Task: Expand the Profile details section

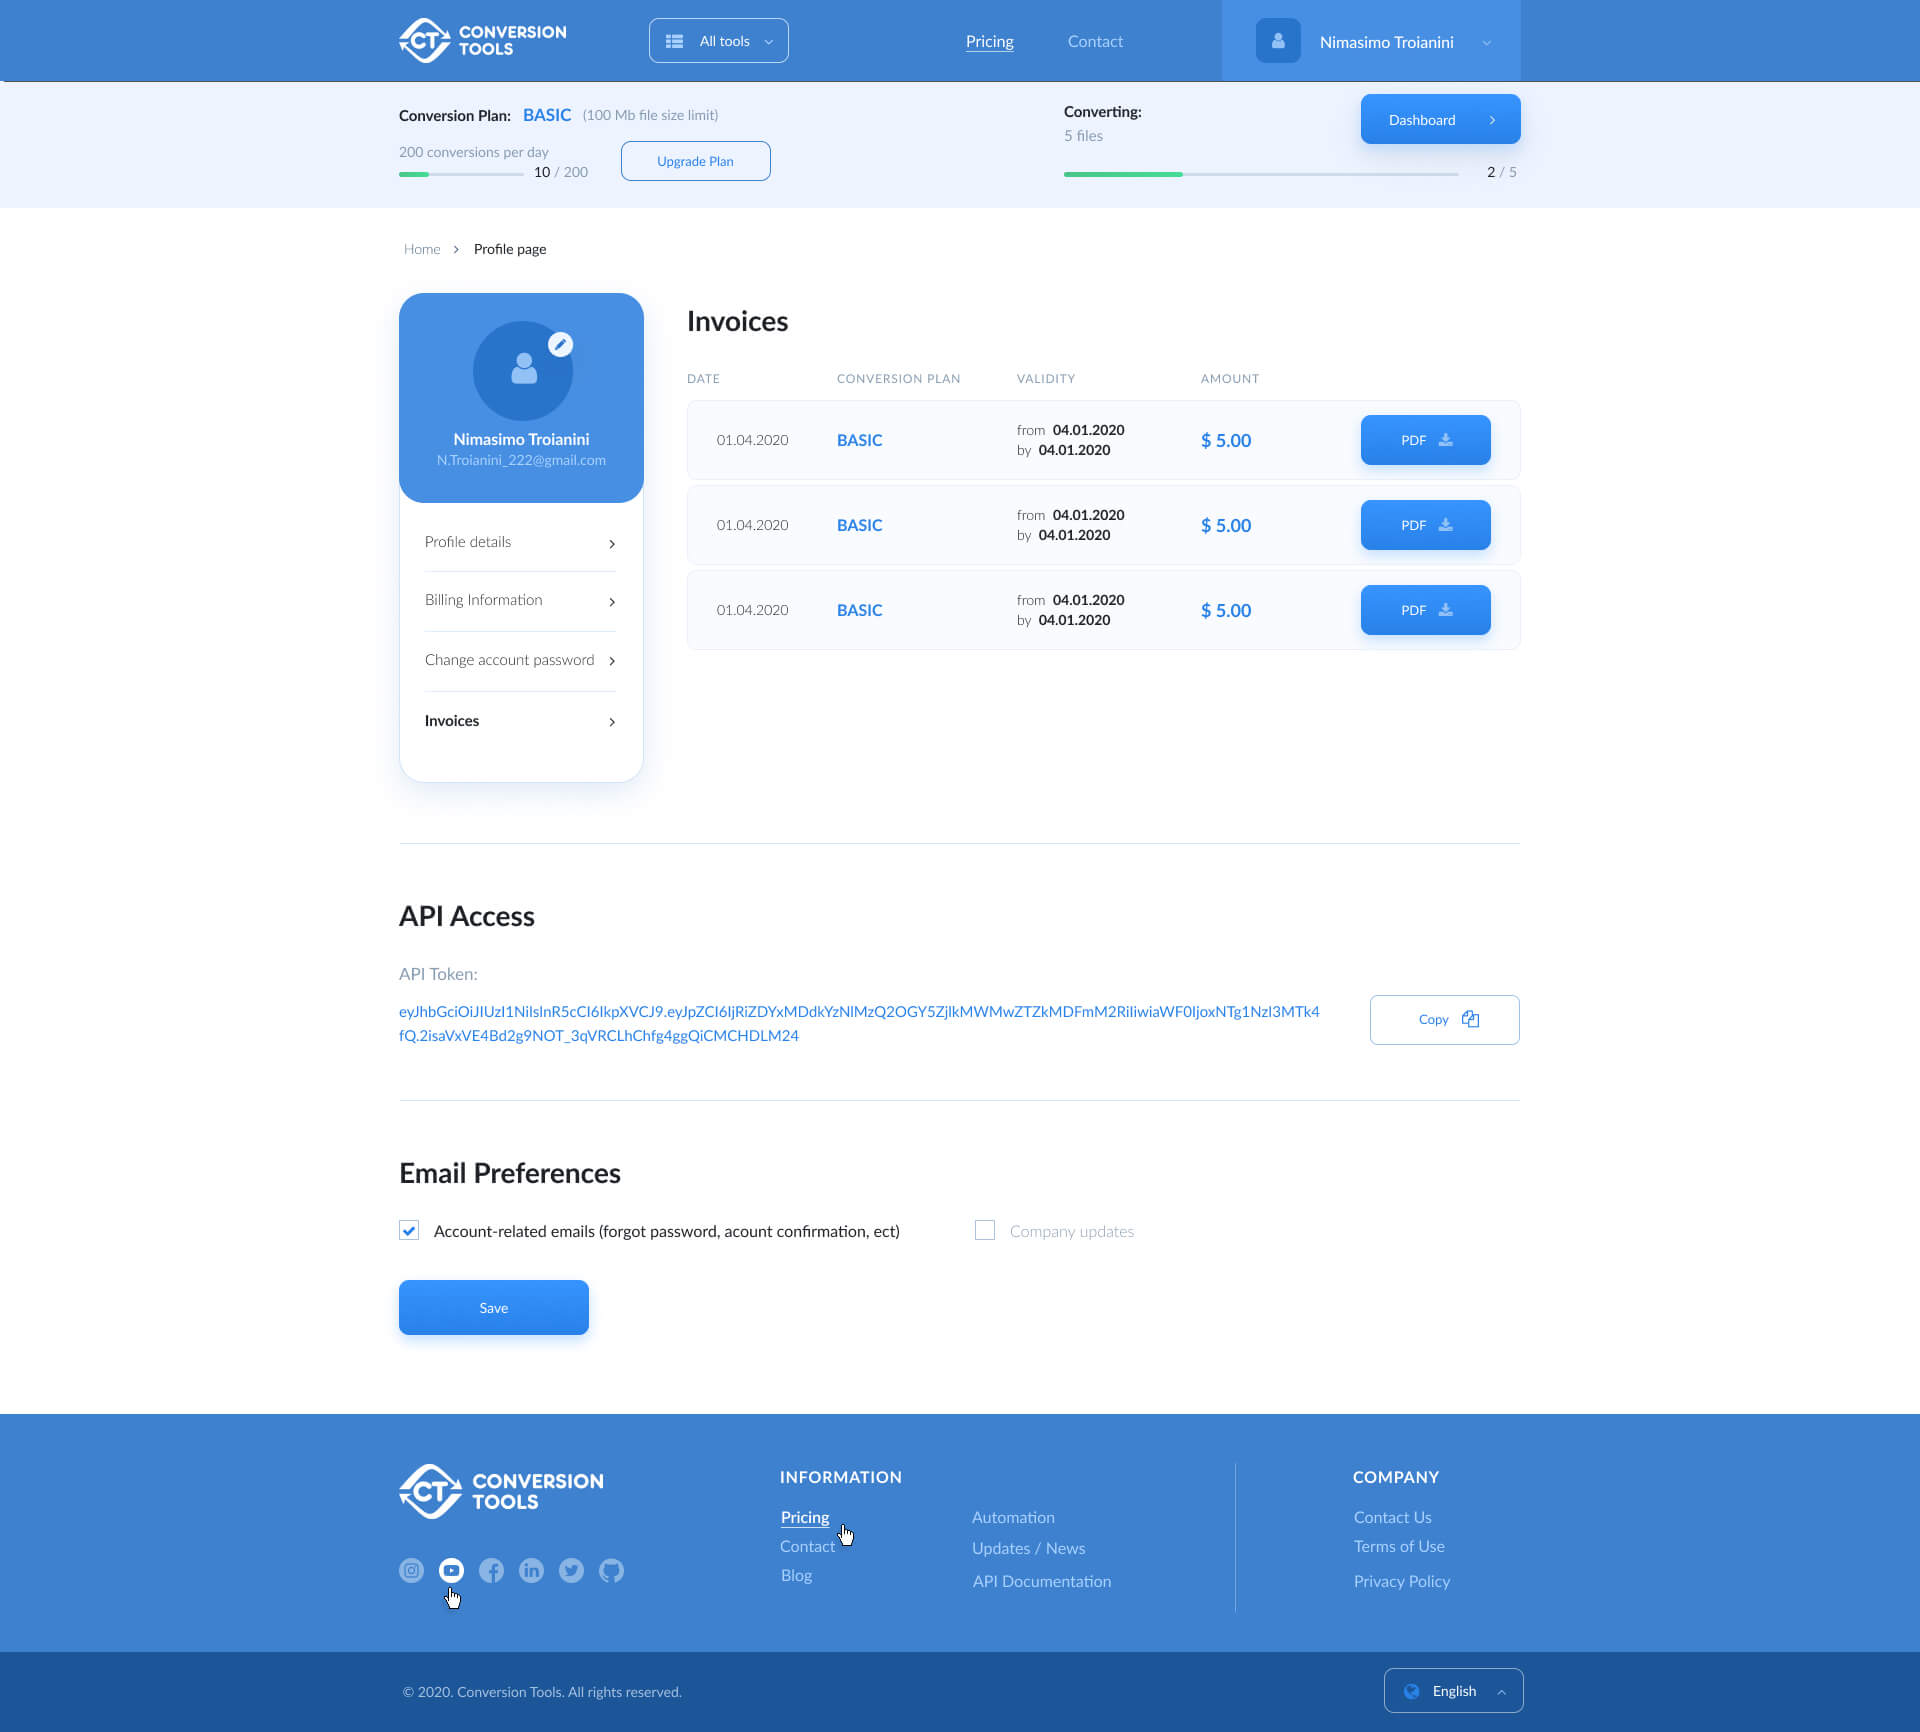Action: 520,540
